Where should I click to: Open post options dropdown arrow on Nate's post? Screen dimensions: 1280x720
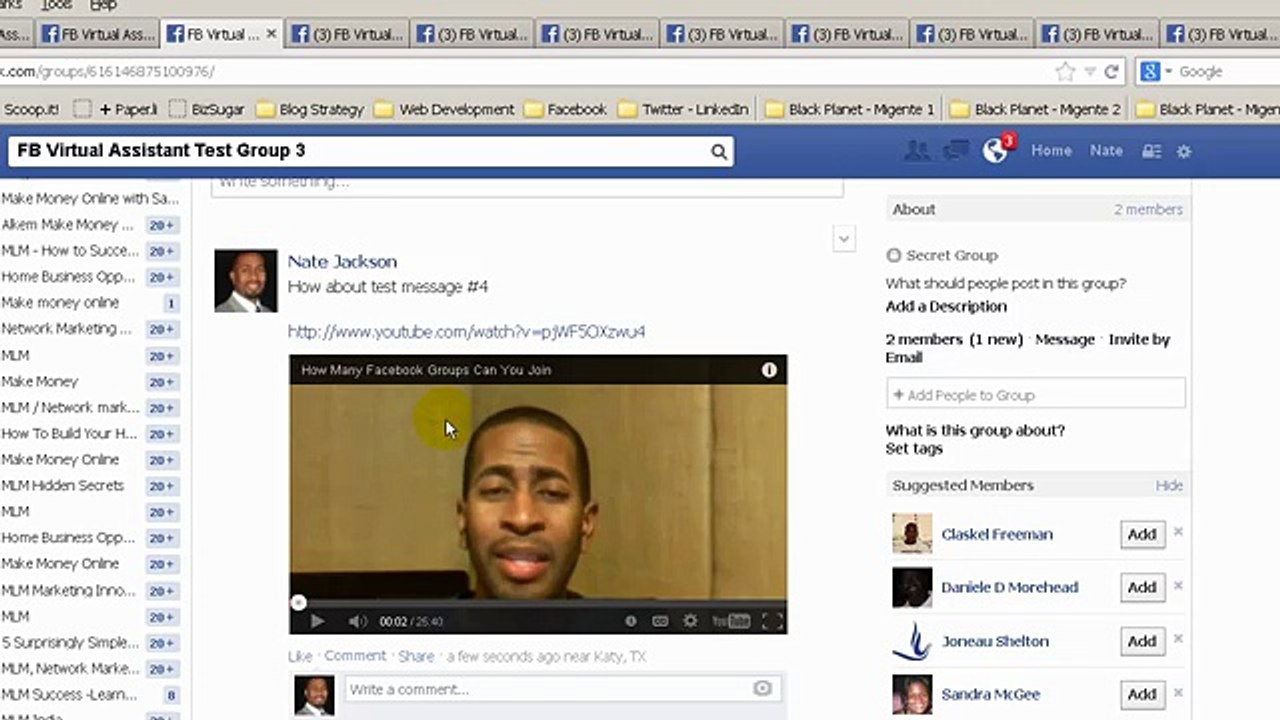pyautogui.click(x=844, y=239)
